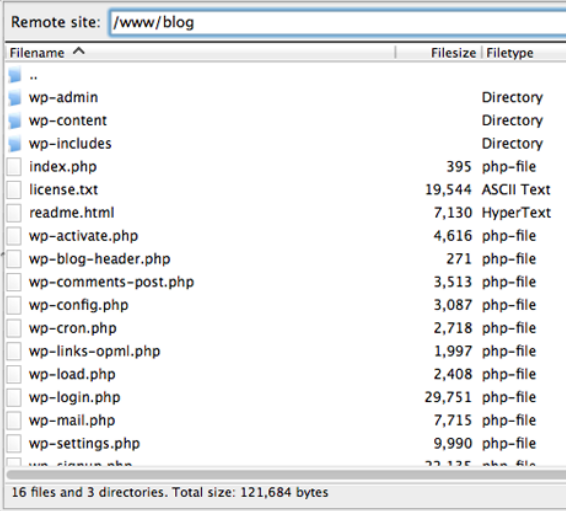
Task: Click the index.php file icon
Action: [x=14, y=167]
